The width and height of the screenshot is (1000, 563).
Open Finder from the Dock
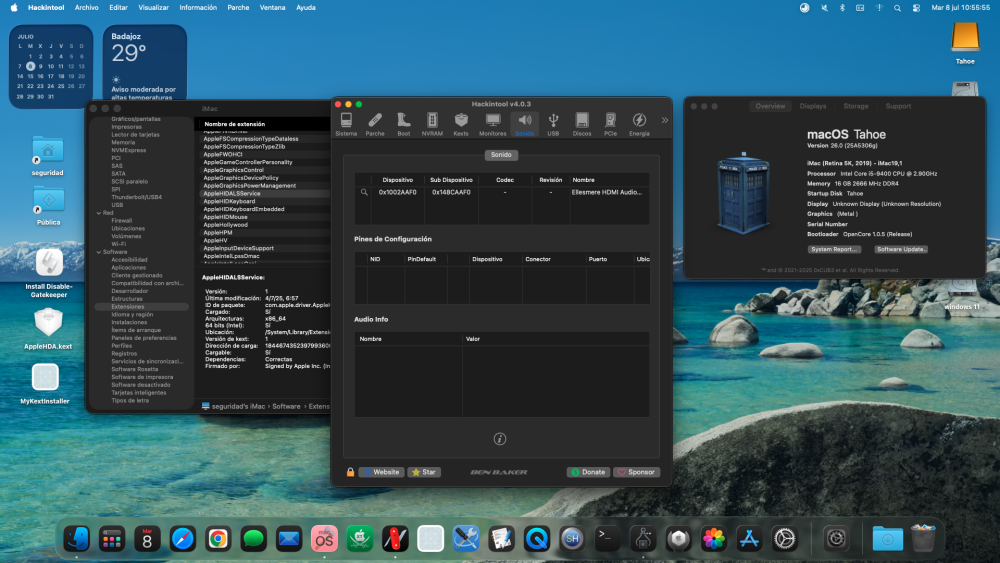click(77, 539)
